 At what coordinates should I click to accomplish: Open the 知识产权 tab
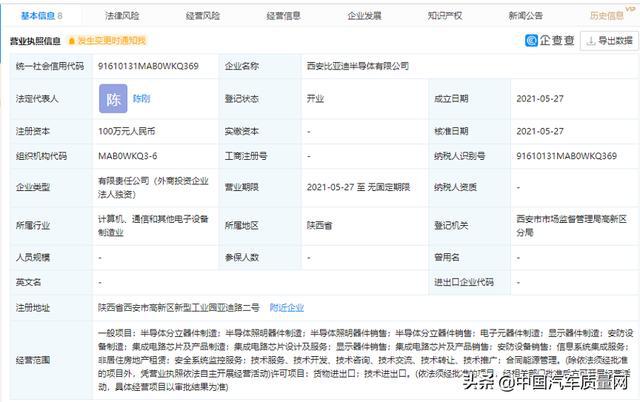(x=445, y=16)
